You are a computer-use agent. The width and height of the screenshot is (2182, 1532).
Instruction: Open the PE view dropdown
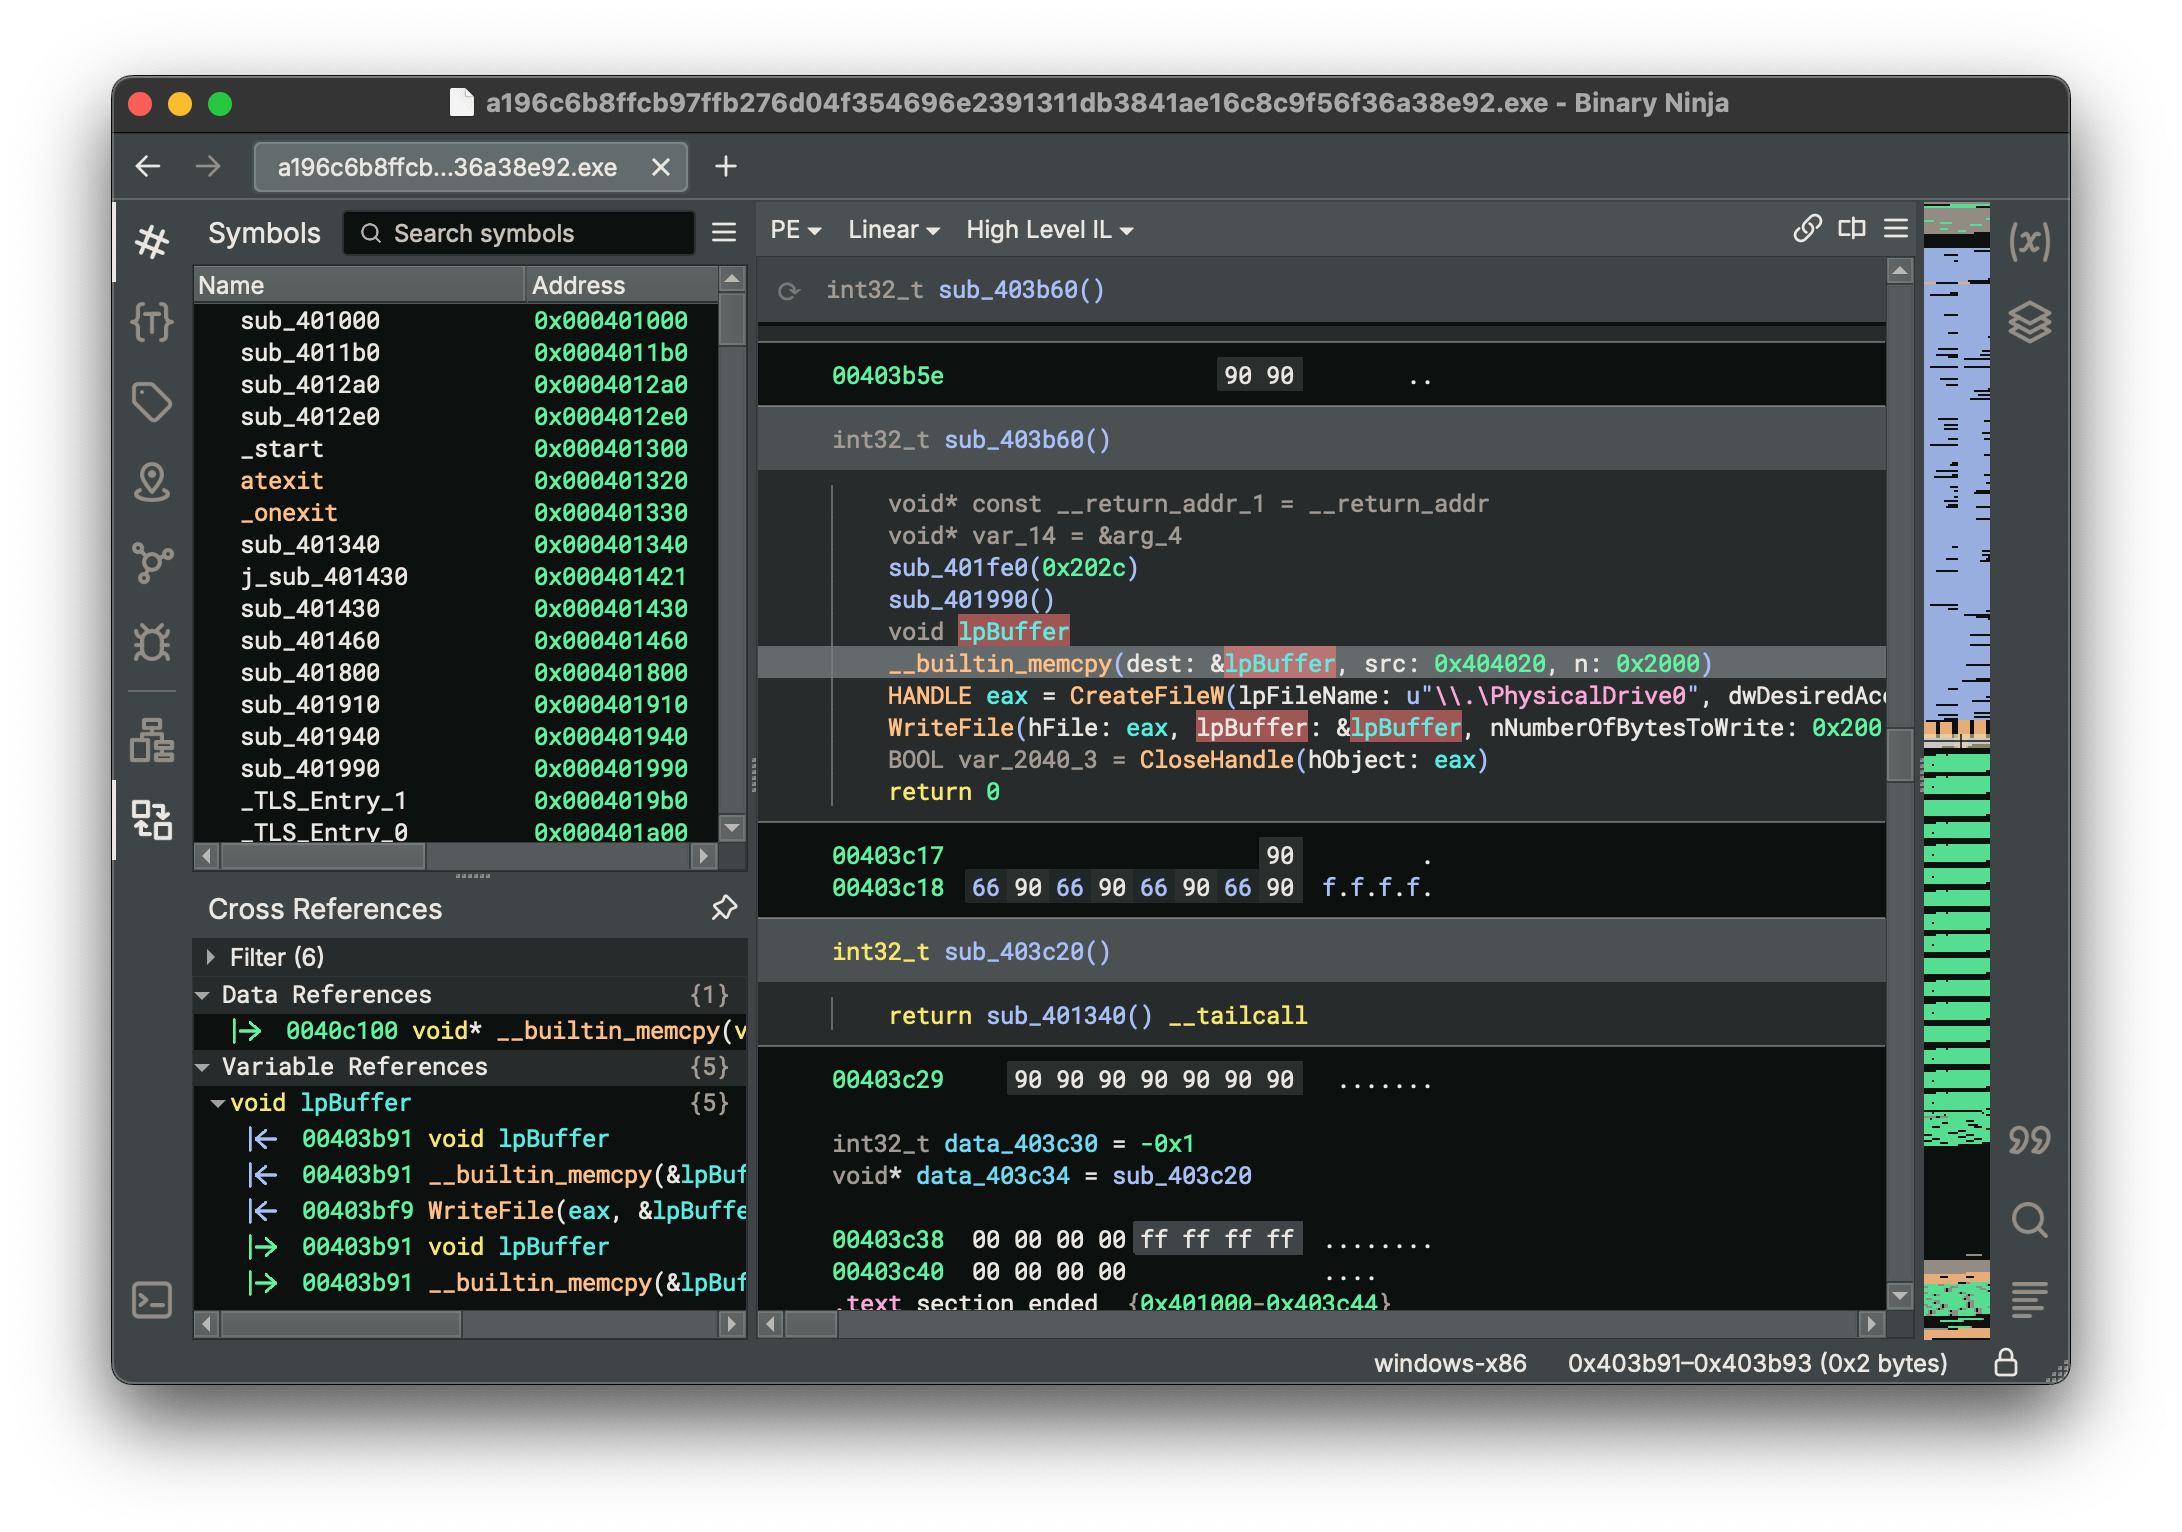coord(793,229)
